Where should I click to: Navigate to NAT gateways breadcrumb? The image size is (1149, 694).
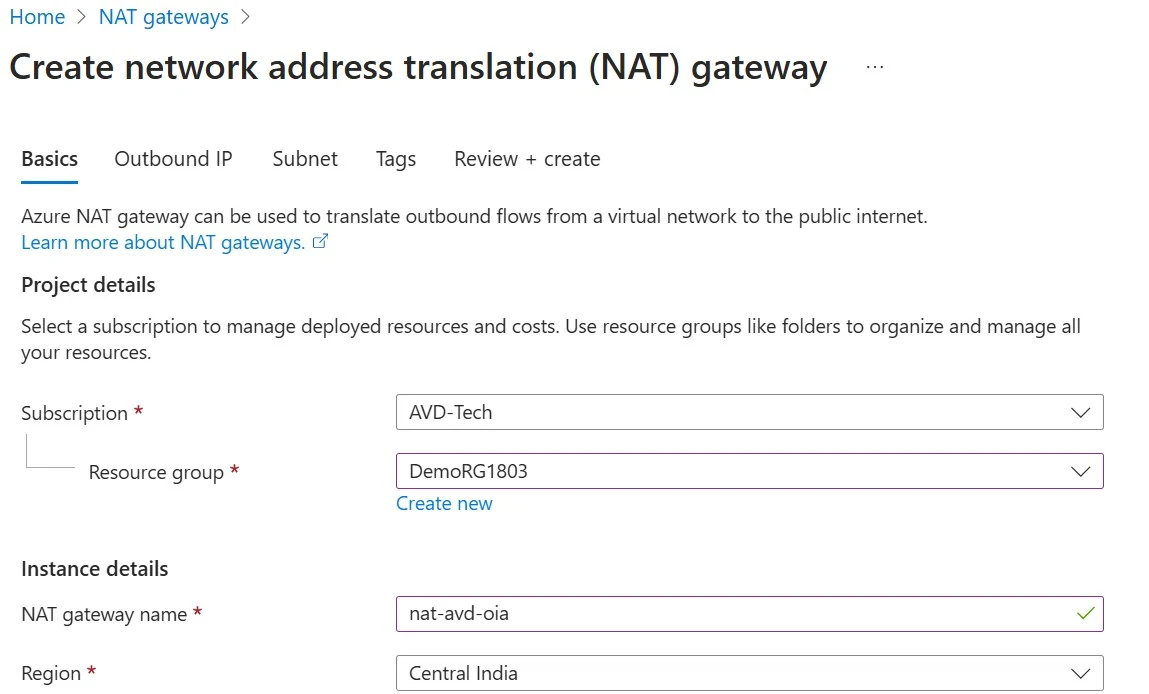click(164, 17)
